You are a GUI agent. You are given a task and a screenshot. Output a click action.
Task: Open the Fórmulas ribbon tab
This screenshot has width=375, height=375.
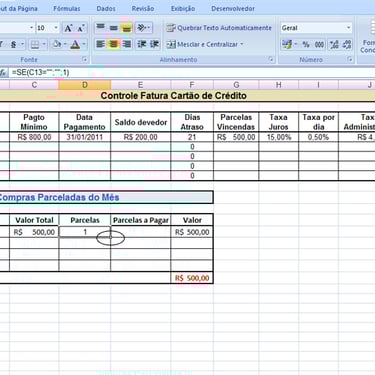point(67,9)
